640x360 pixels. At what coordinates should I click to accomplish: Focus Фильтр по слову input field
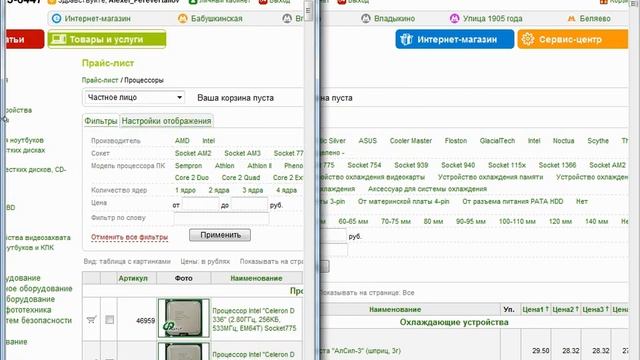pos(222,218)
